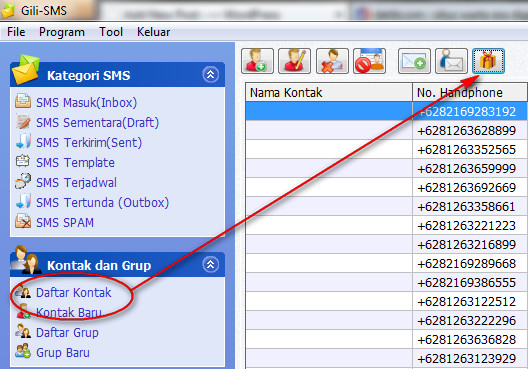Image resolution: width=528 pixels, height=369 pixels.
Task: Open the Tool menu
Action: [111, 32]
